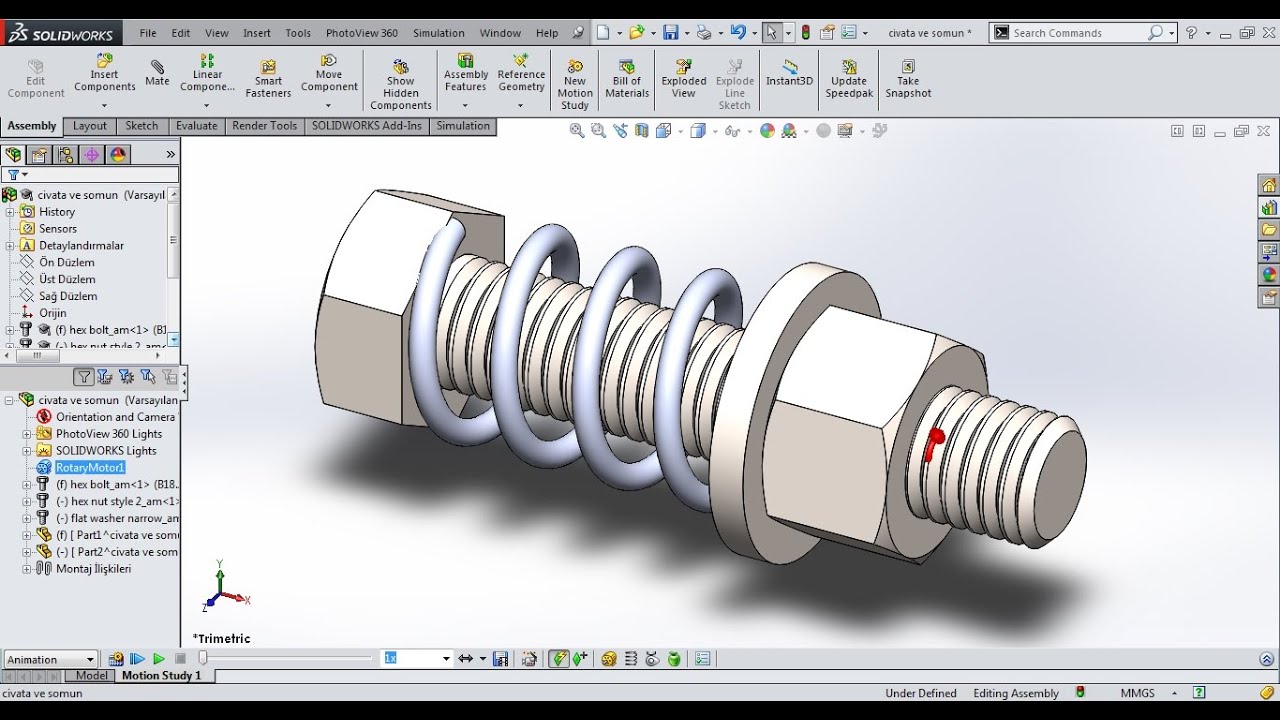Open Bill of Materials
Screen dimensions: 1280x720
pyautogui.click(x=627, y=79)
